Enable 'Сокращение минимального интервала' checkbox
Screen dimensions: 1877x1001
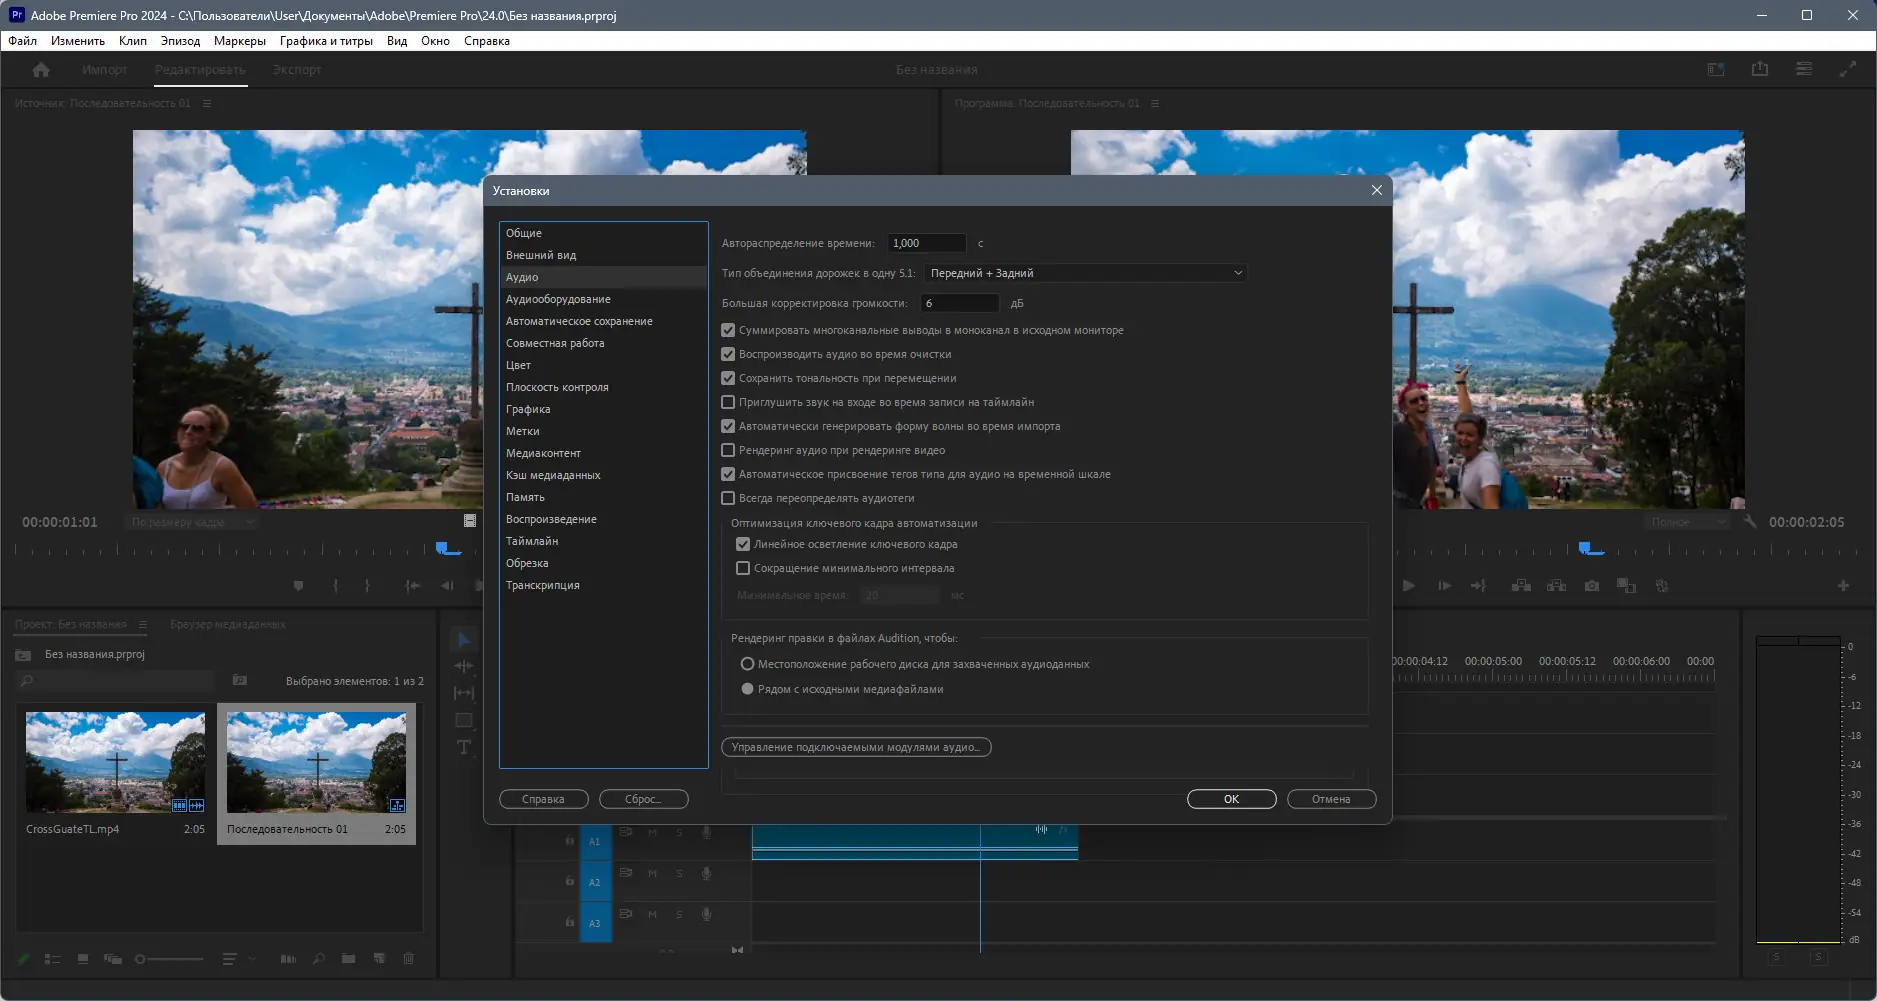(x=743, y=568)
